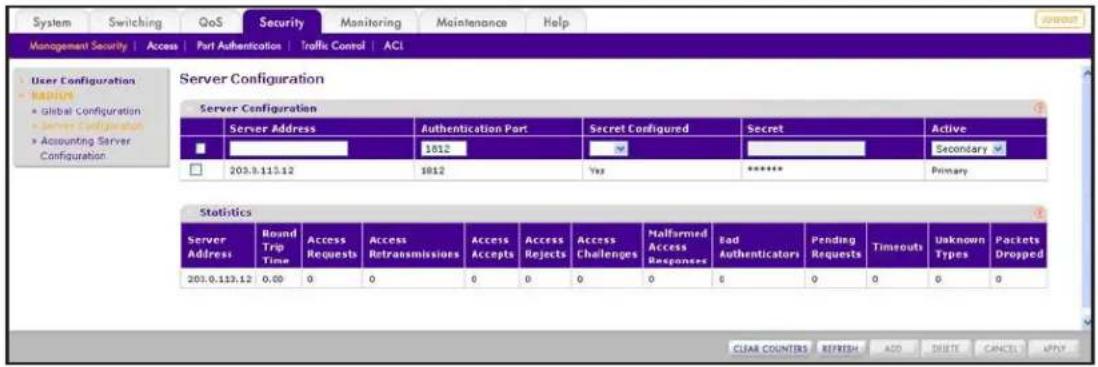Go to Traffic Control submenu

point(333,46)
